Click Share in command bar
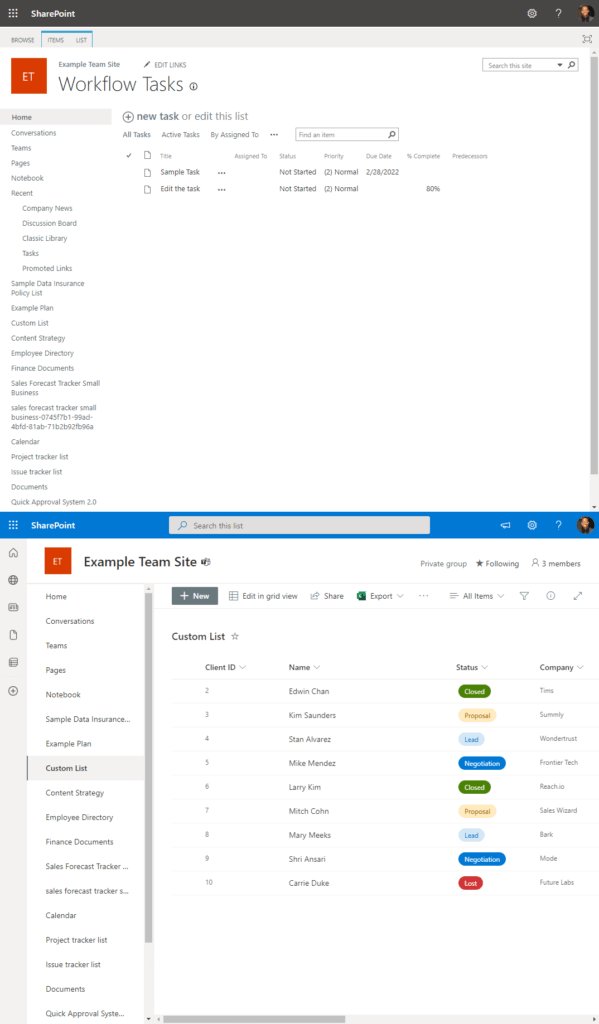 click(x=327, y=596)
